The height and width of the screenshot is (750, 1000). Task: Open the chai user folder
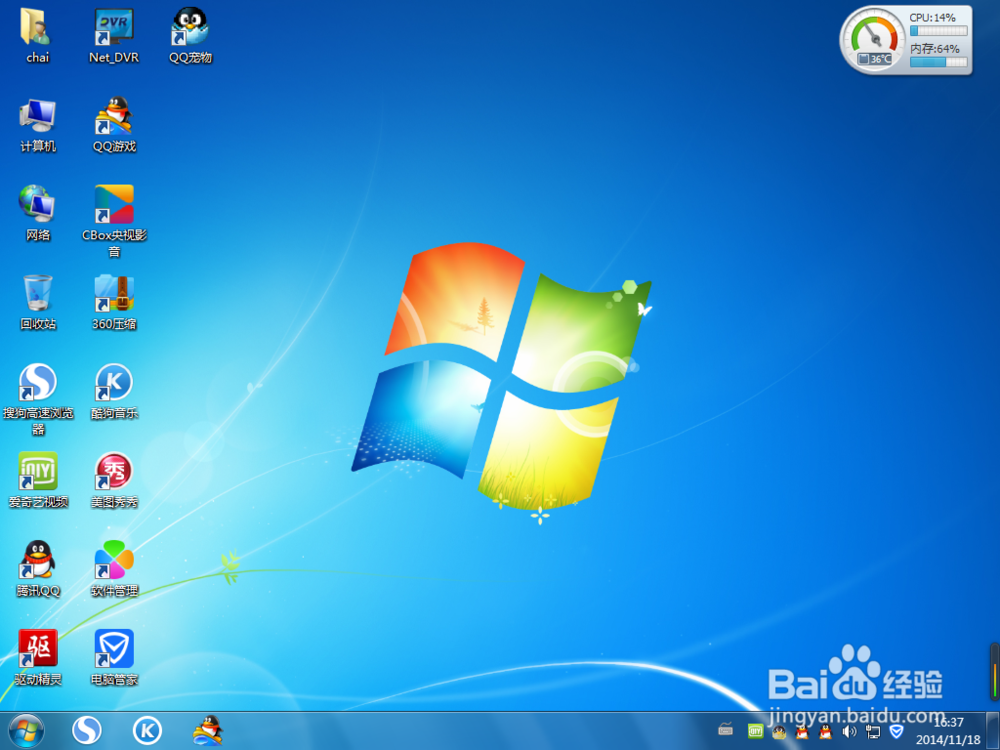(x=38, y=36)
